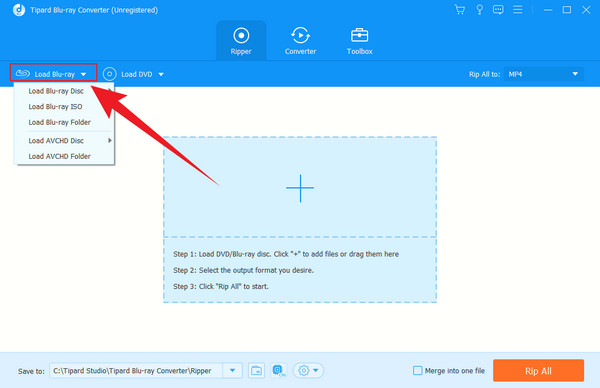Click the Tipard app logo icon
Screen dimensions: 600x388
[x=19, y=10]
